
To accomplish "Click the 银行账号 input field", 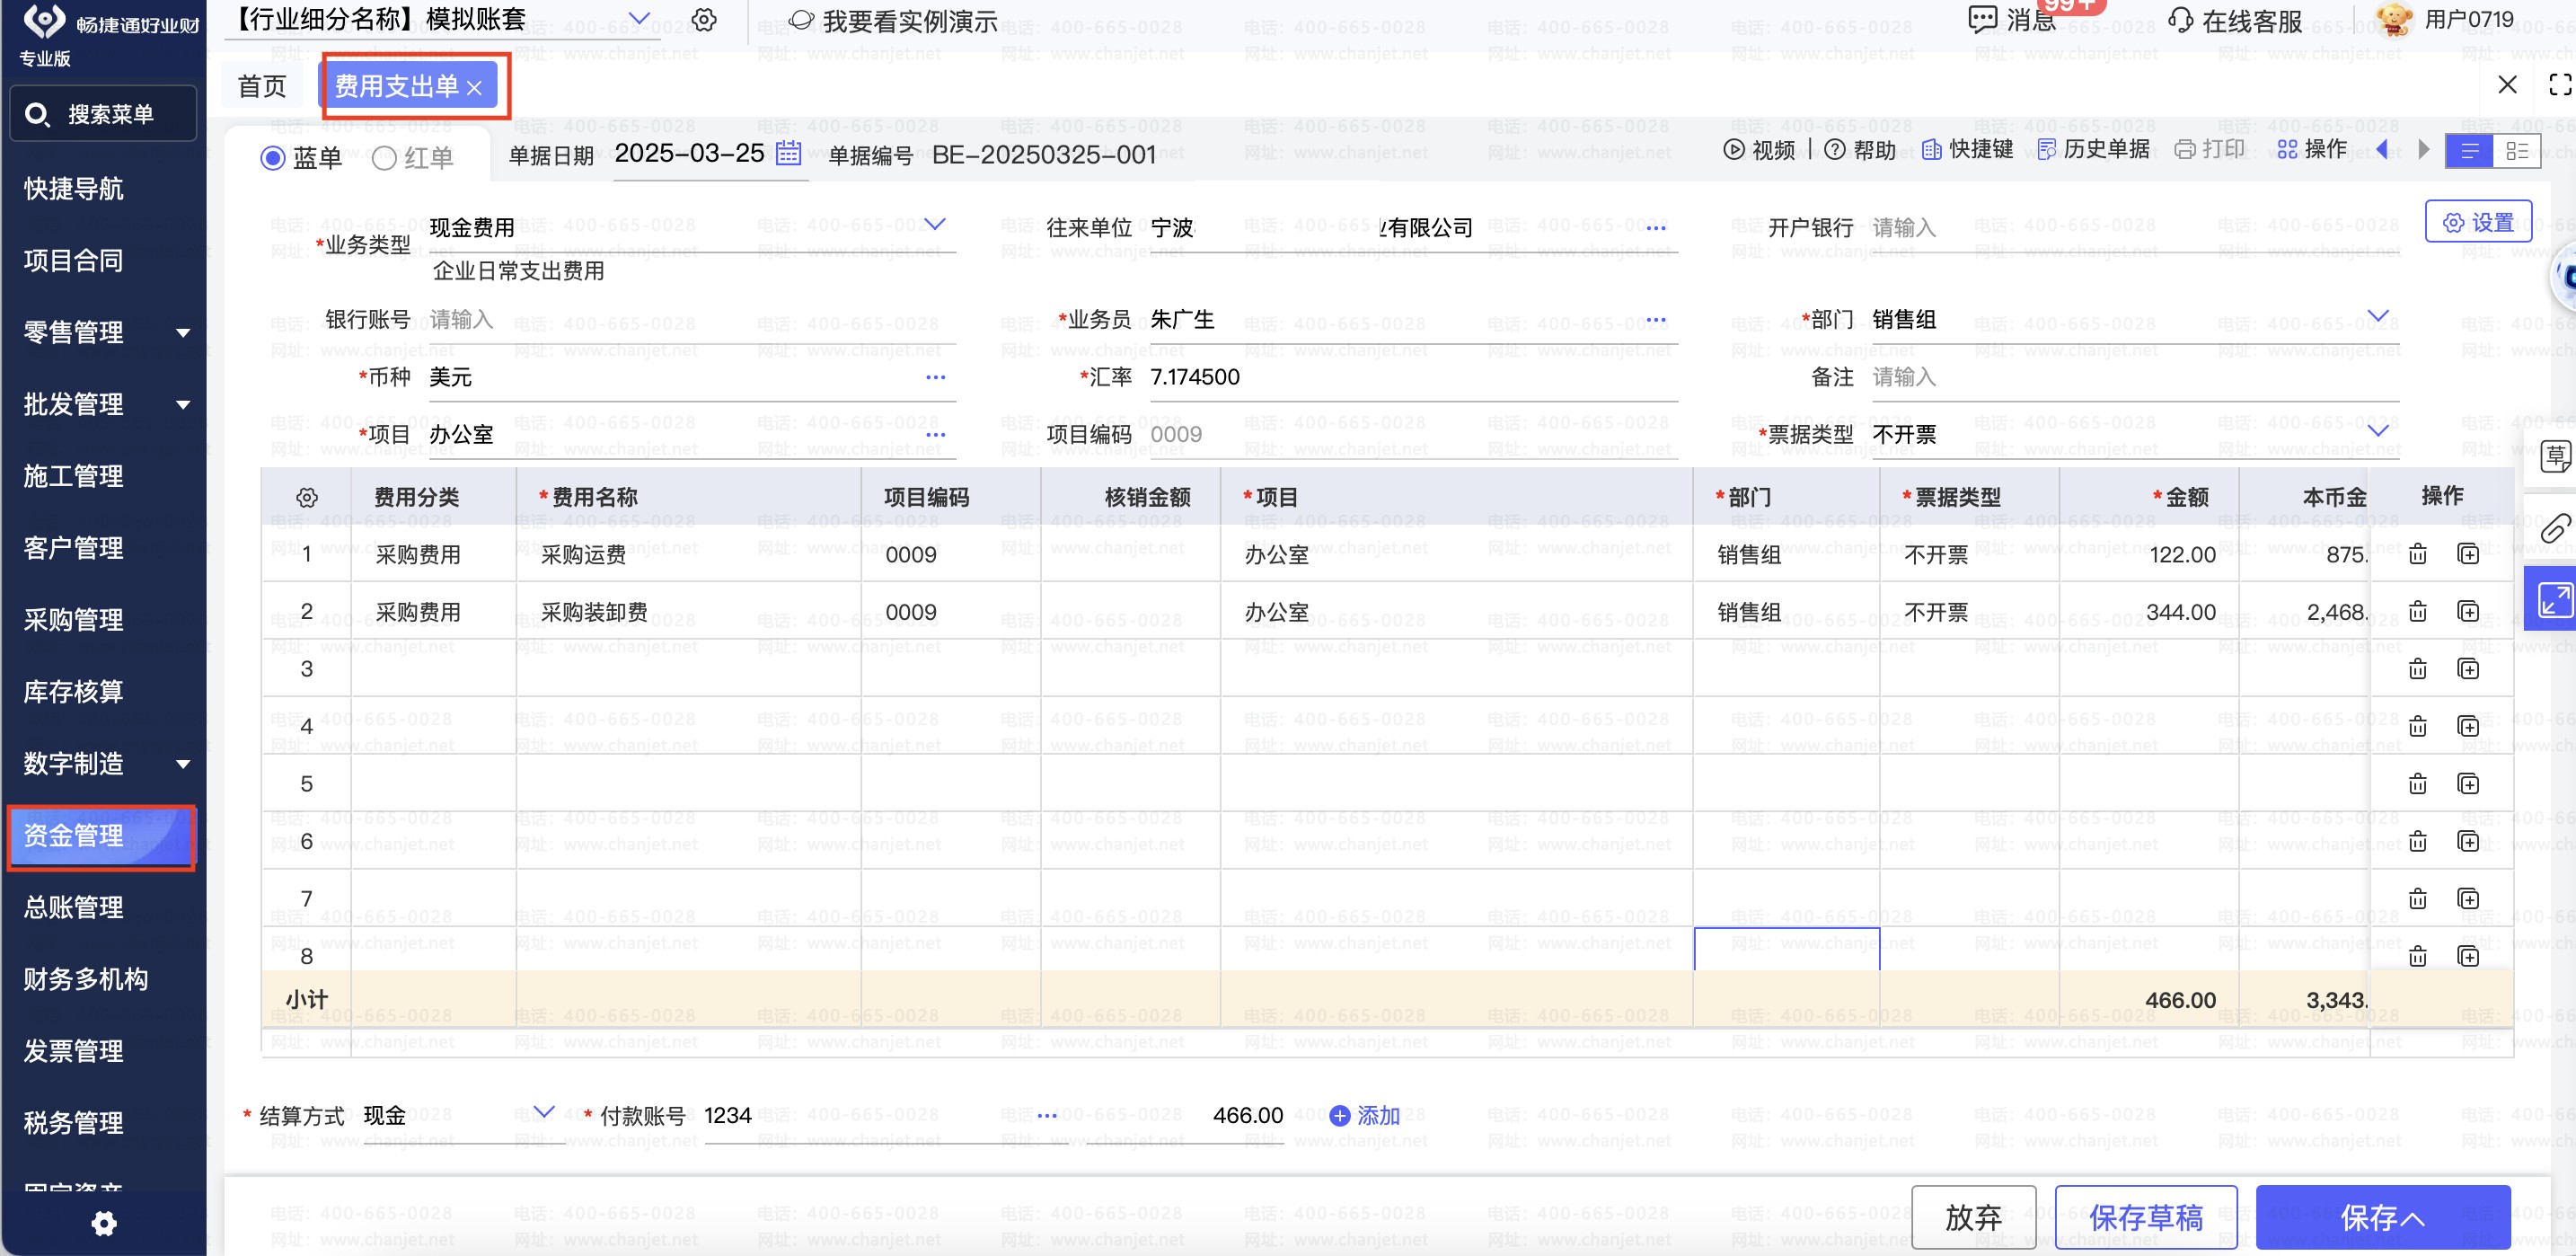I will [692, 320].
